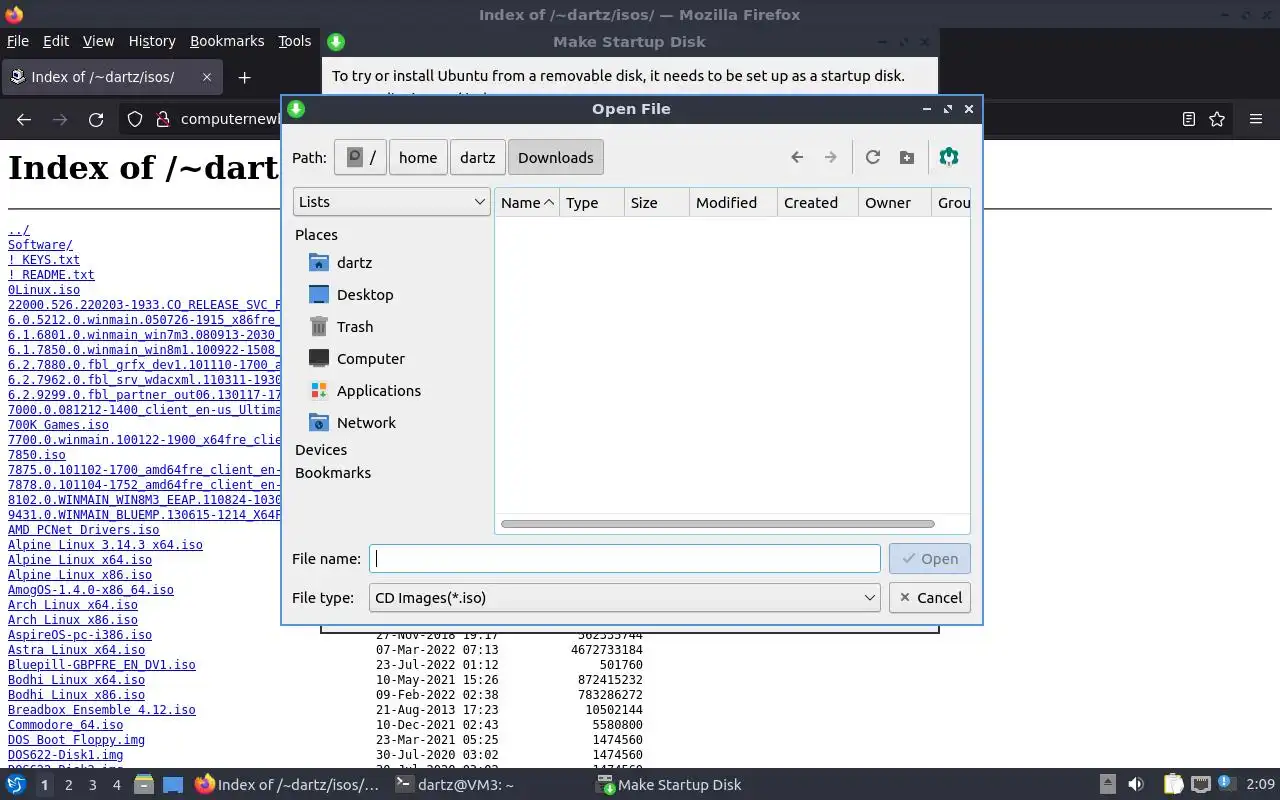Click into the File name input field
Viewport: 1280px width, 800px height.
click(624, 559)
